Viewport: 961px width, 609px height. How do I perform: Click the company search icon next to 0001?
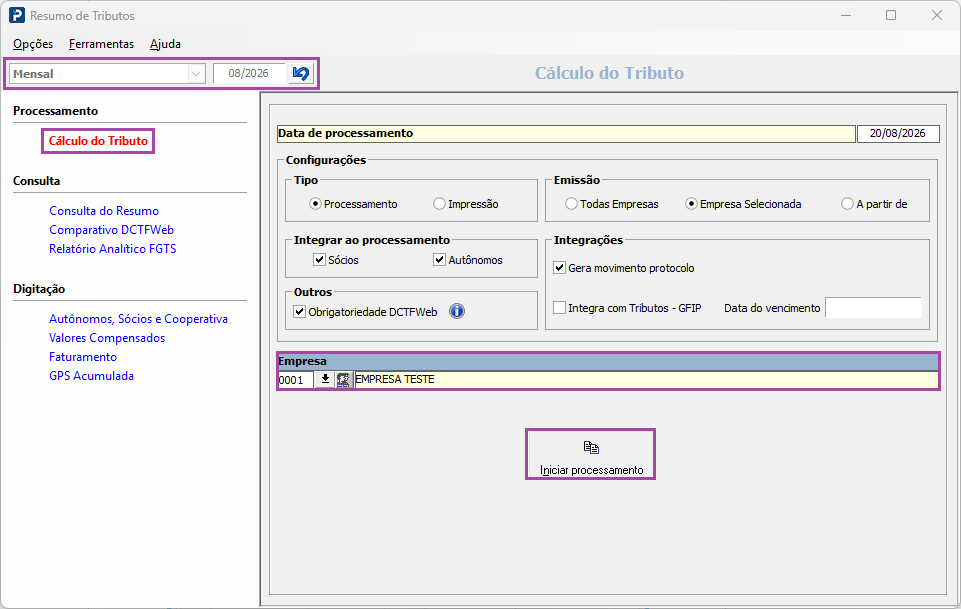coord(343,380)
